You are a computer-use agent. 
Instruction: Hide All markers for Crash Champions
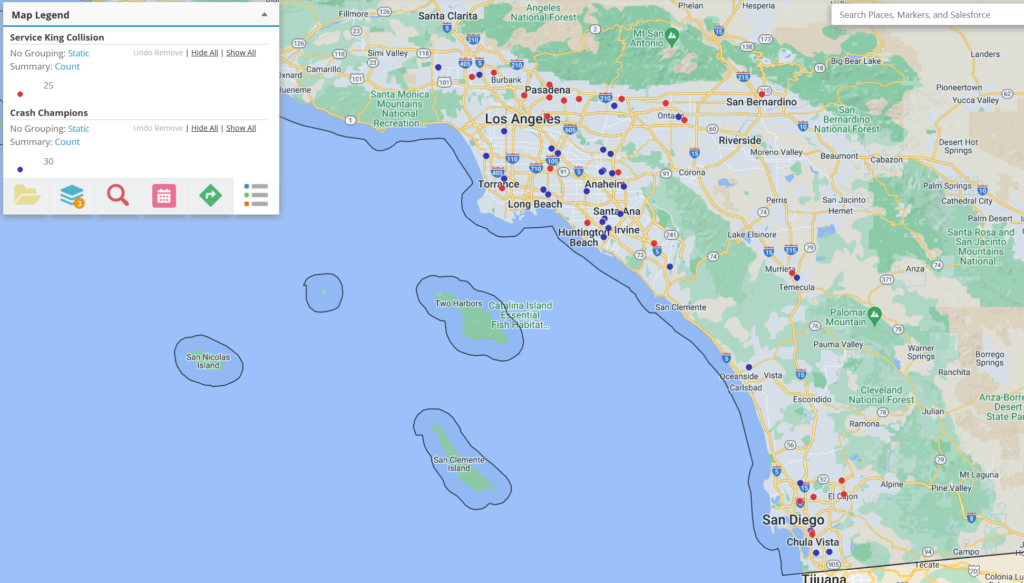204,128
